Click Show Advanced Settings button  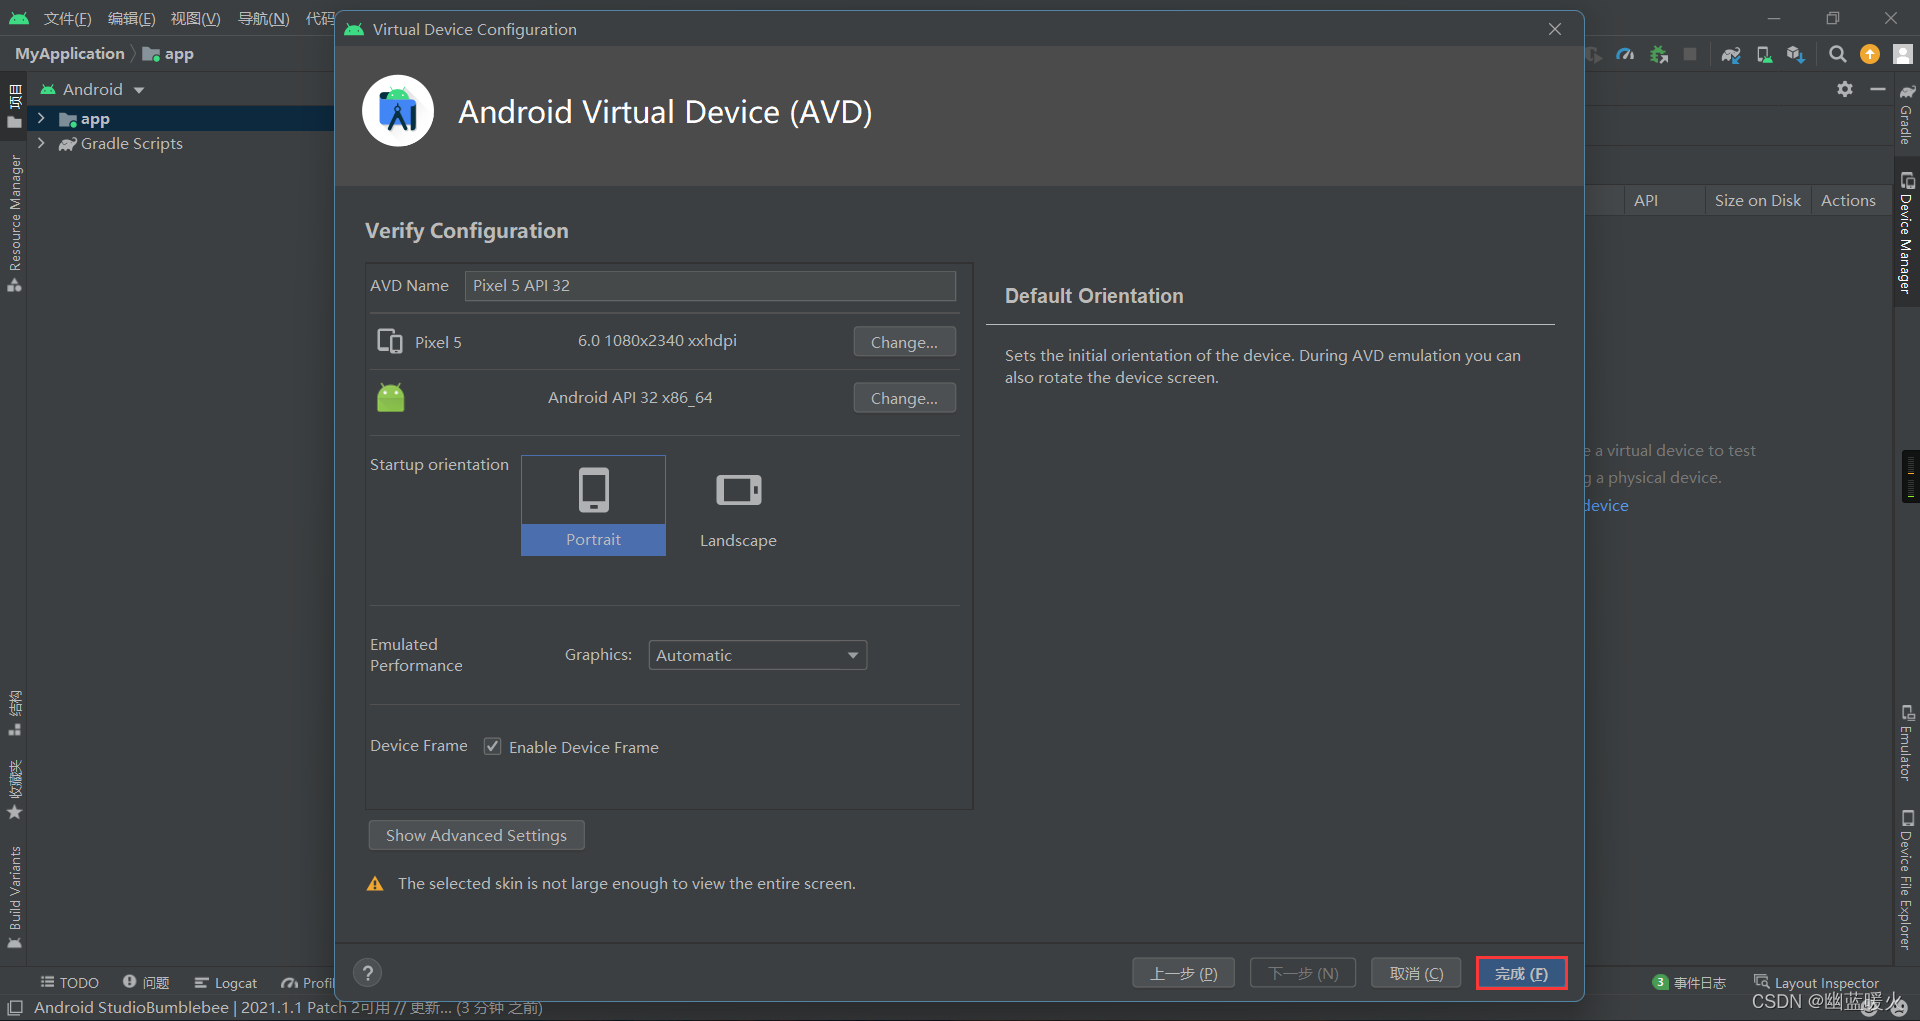pyautogui.click(x=476, y=835)
